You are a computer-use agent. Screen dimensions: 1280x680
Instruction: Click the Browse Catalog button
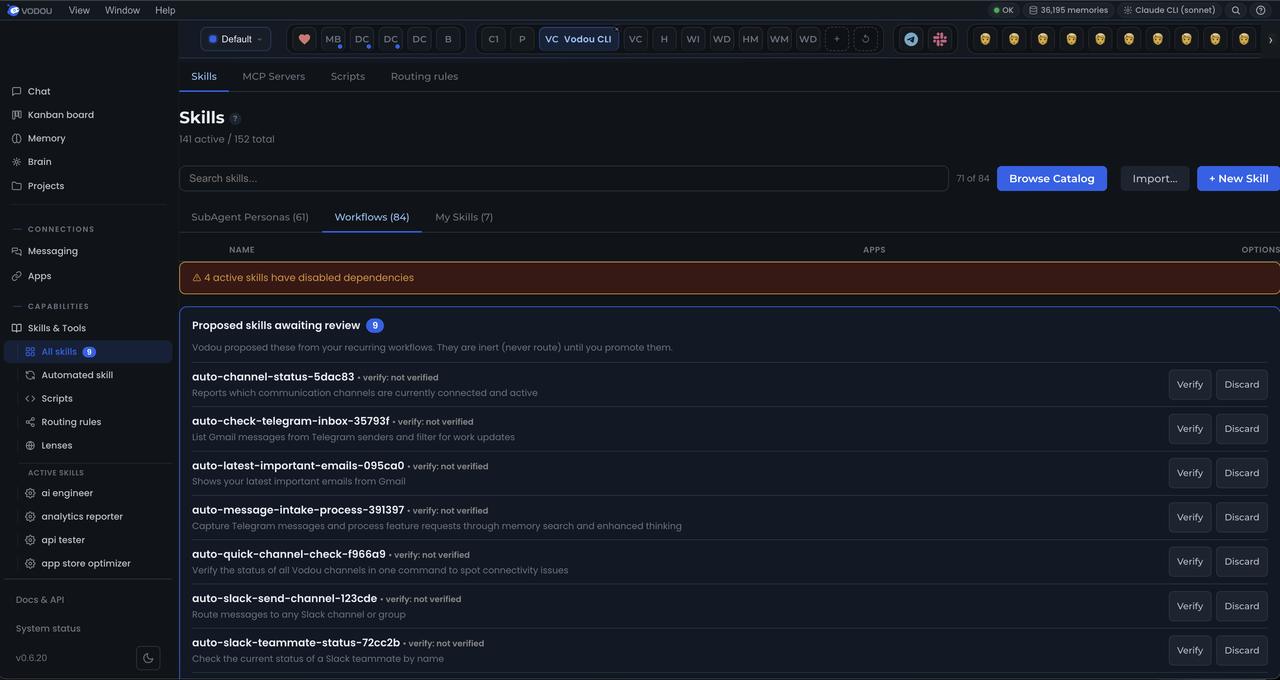coord(1052,178)
